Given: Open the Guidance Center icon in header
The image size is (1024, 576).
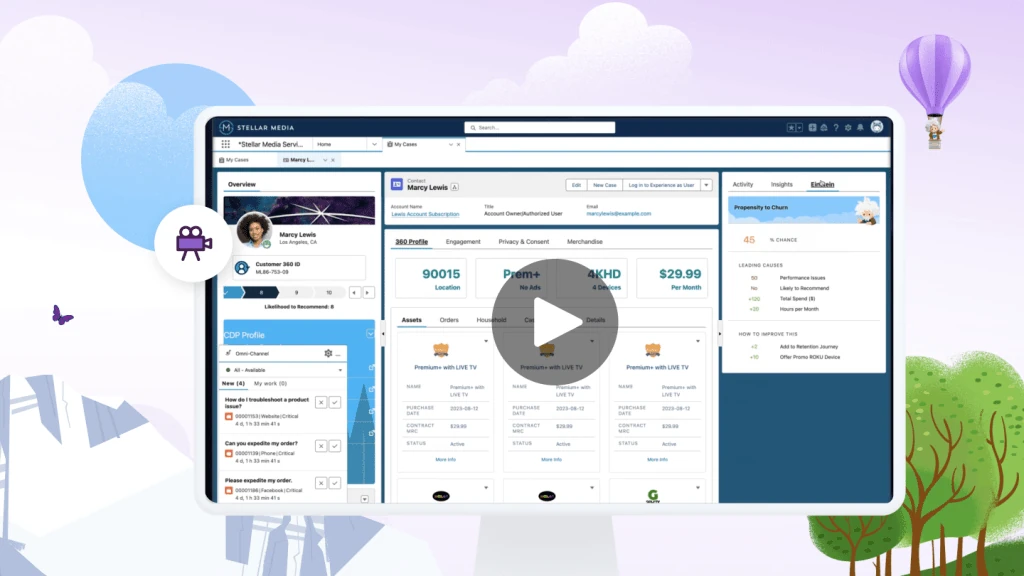Looking at the screenshot, I should (x=824, y=128).
